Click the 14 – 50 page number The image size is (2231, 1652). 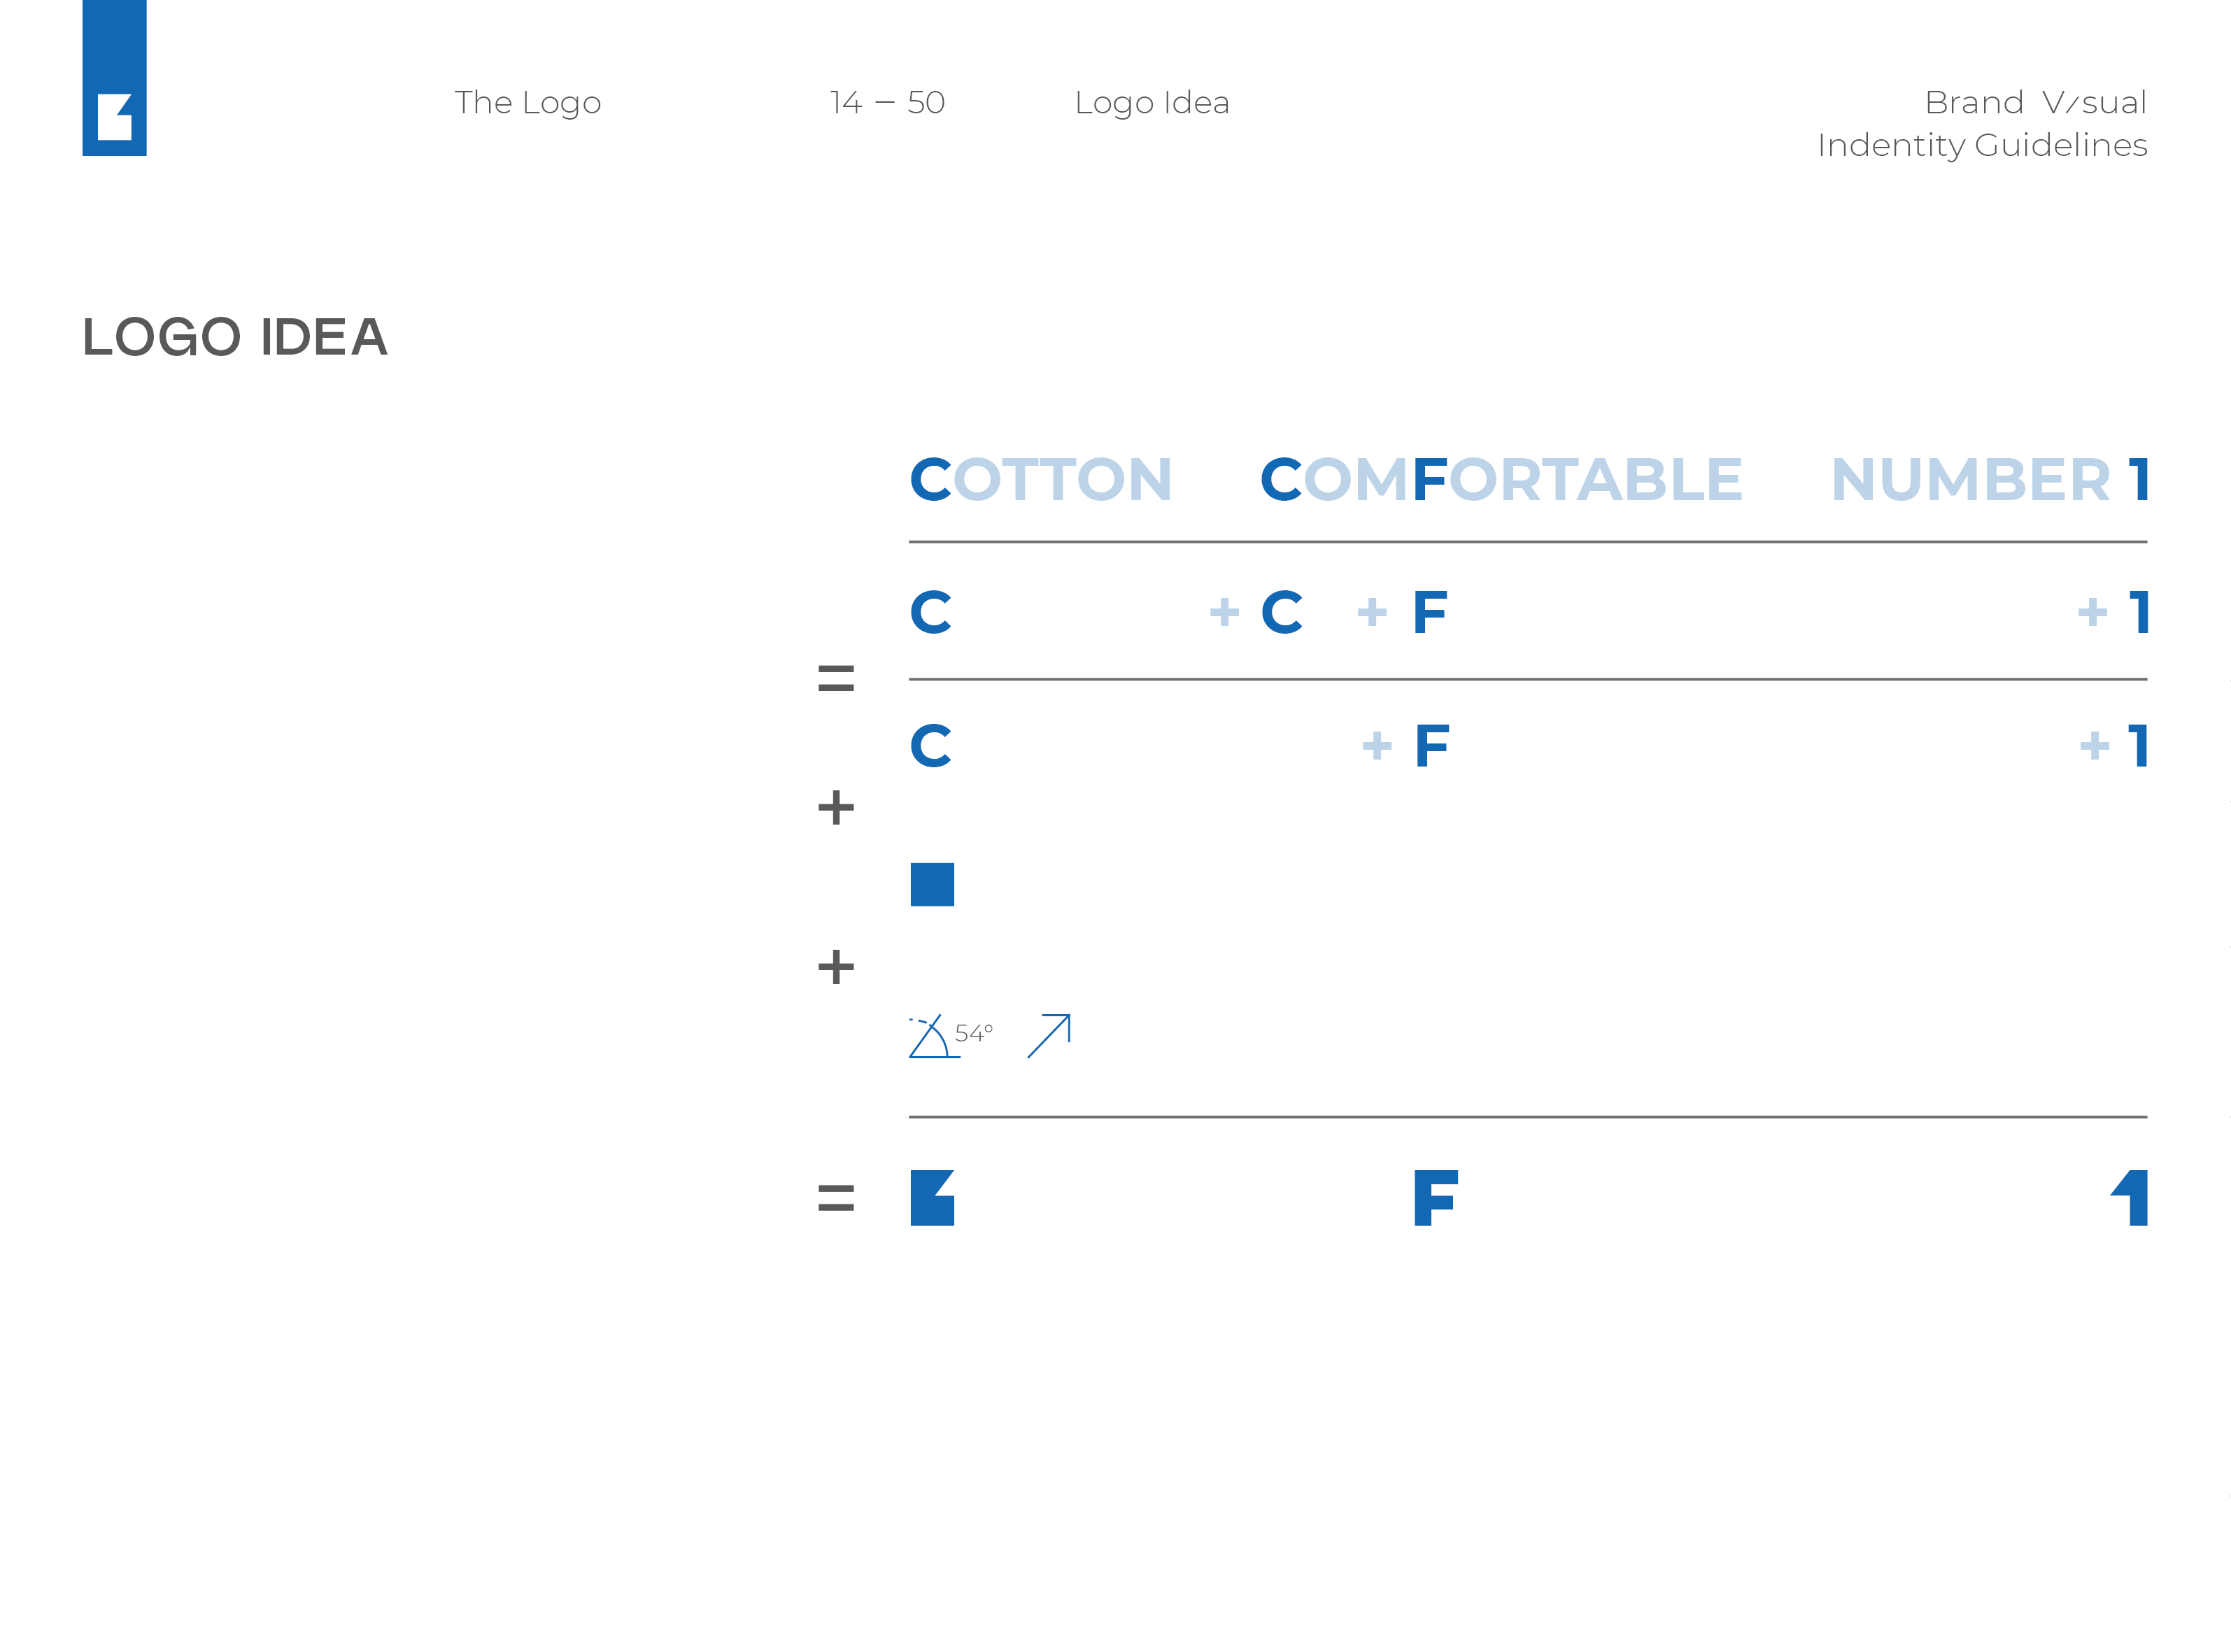click(887, 102)
